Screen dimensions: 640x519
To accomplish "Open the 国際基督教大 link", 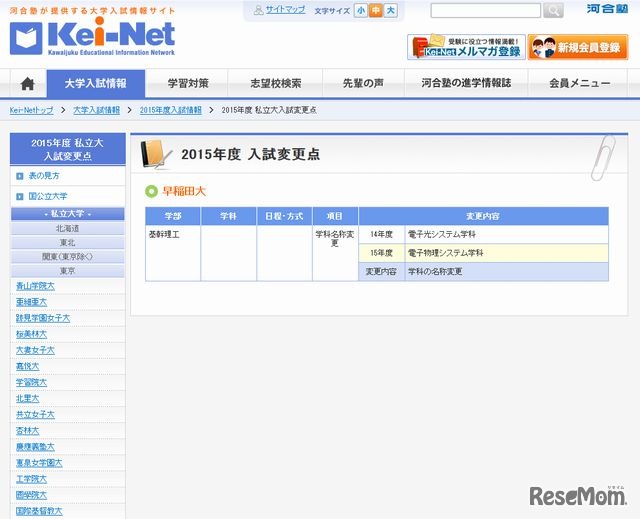I will [x=39, y=511].
